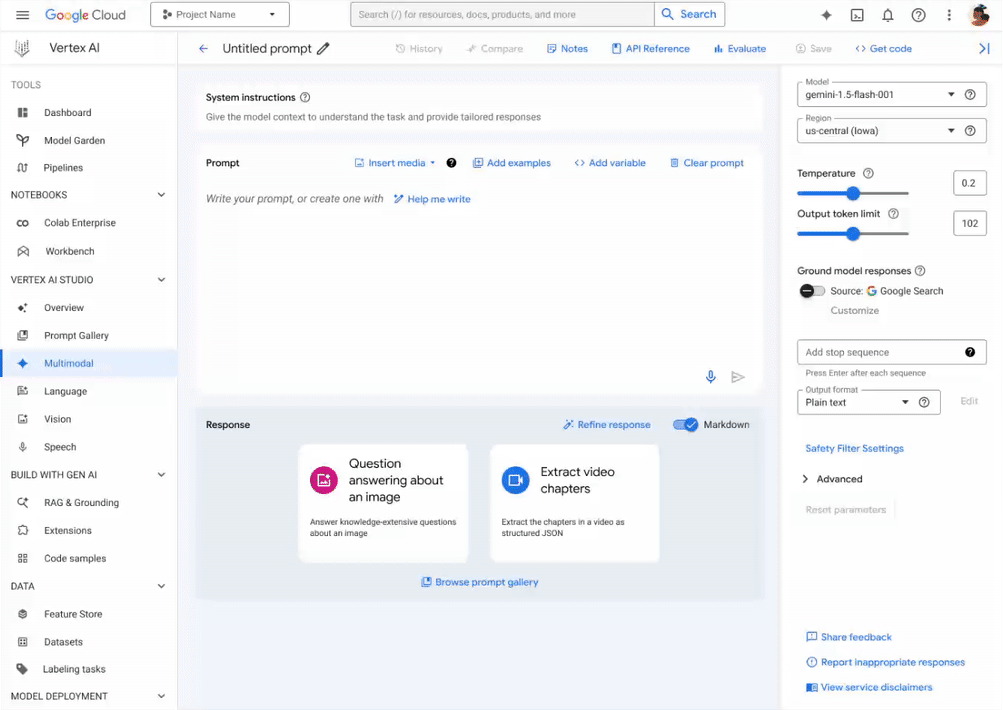The height and width of the screenshot is (710, 1003).
Task: Click the microphone icon in the prompt area
Action: pyautogui.click(x=711, y=377)
